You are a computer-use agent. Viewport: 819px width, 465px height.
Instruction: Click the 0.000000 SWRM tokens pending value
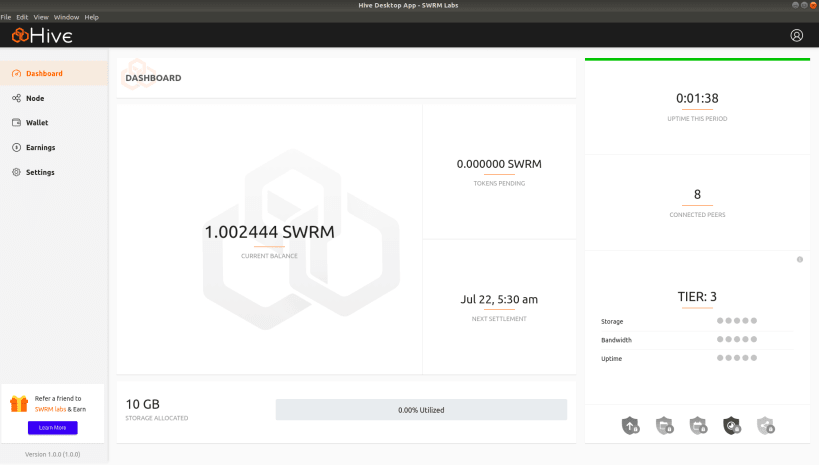coord(499,164)
